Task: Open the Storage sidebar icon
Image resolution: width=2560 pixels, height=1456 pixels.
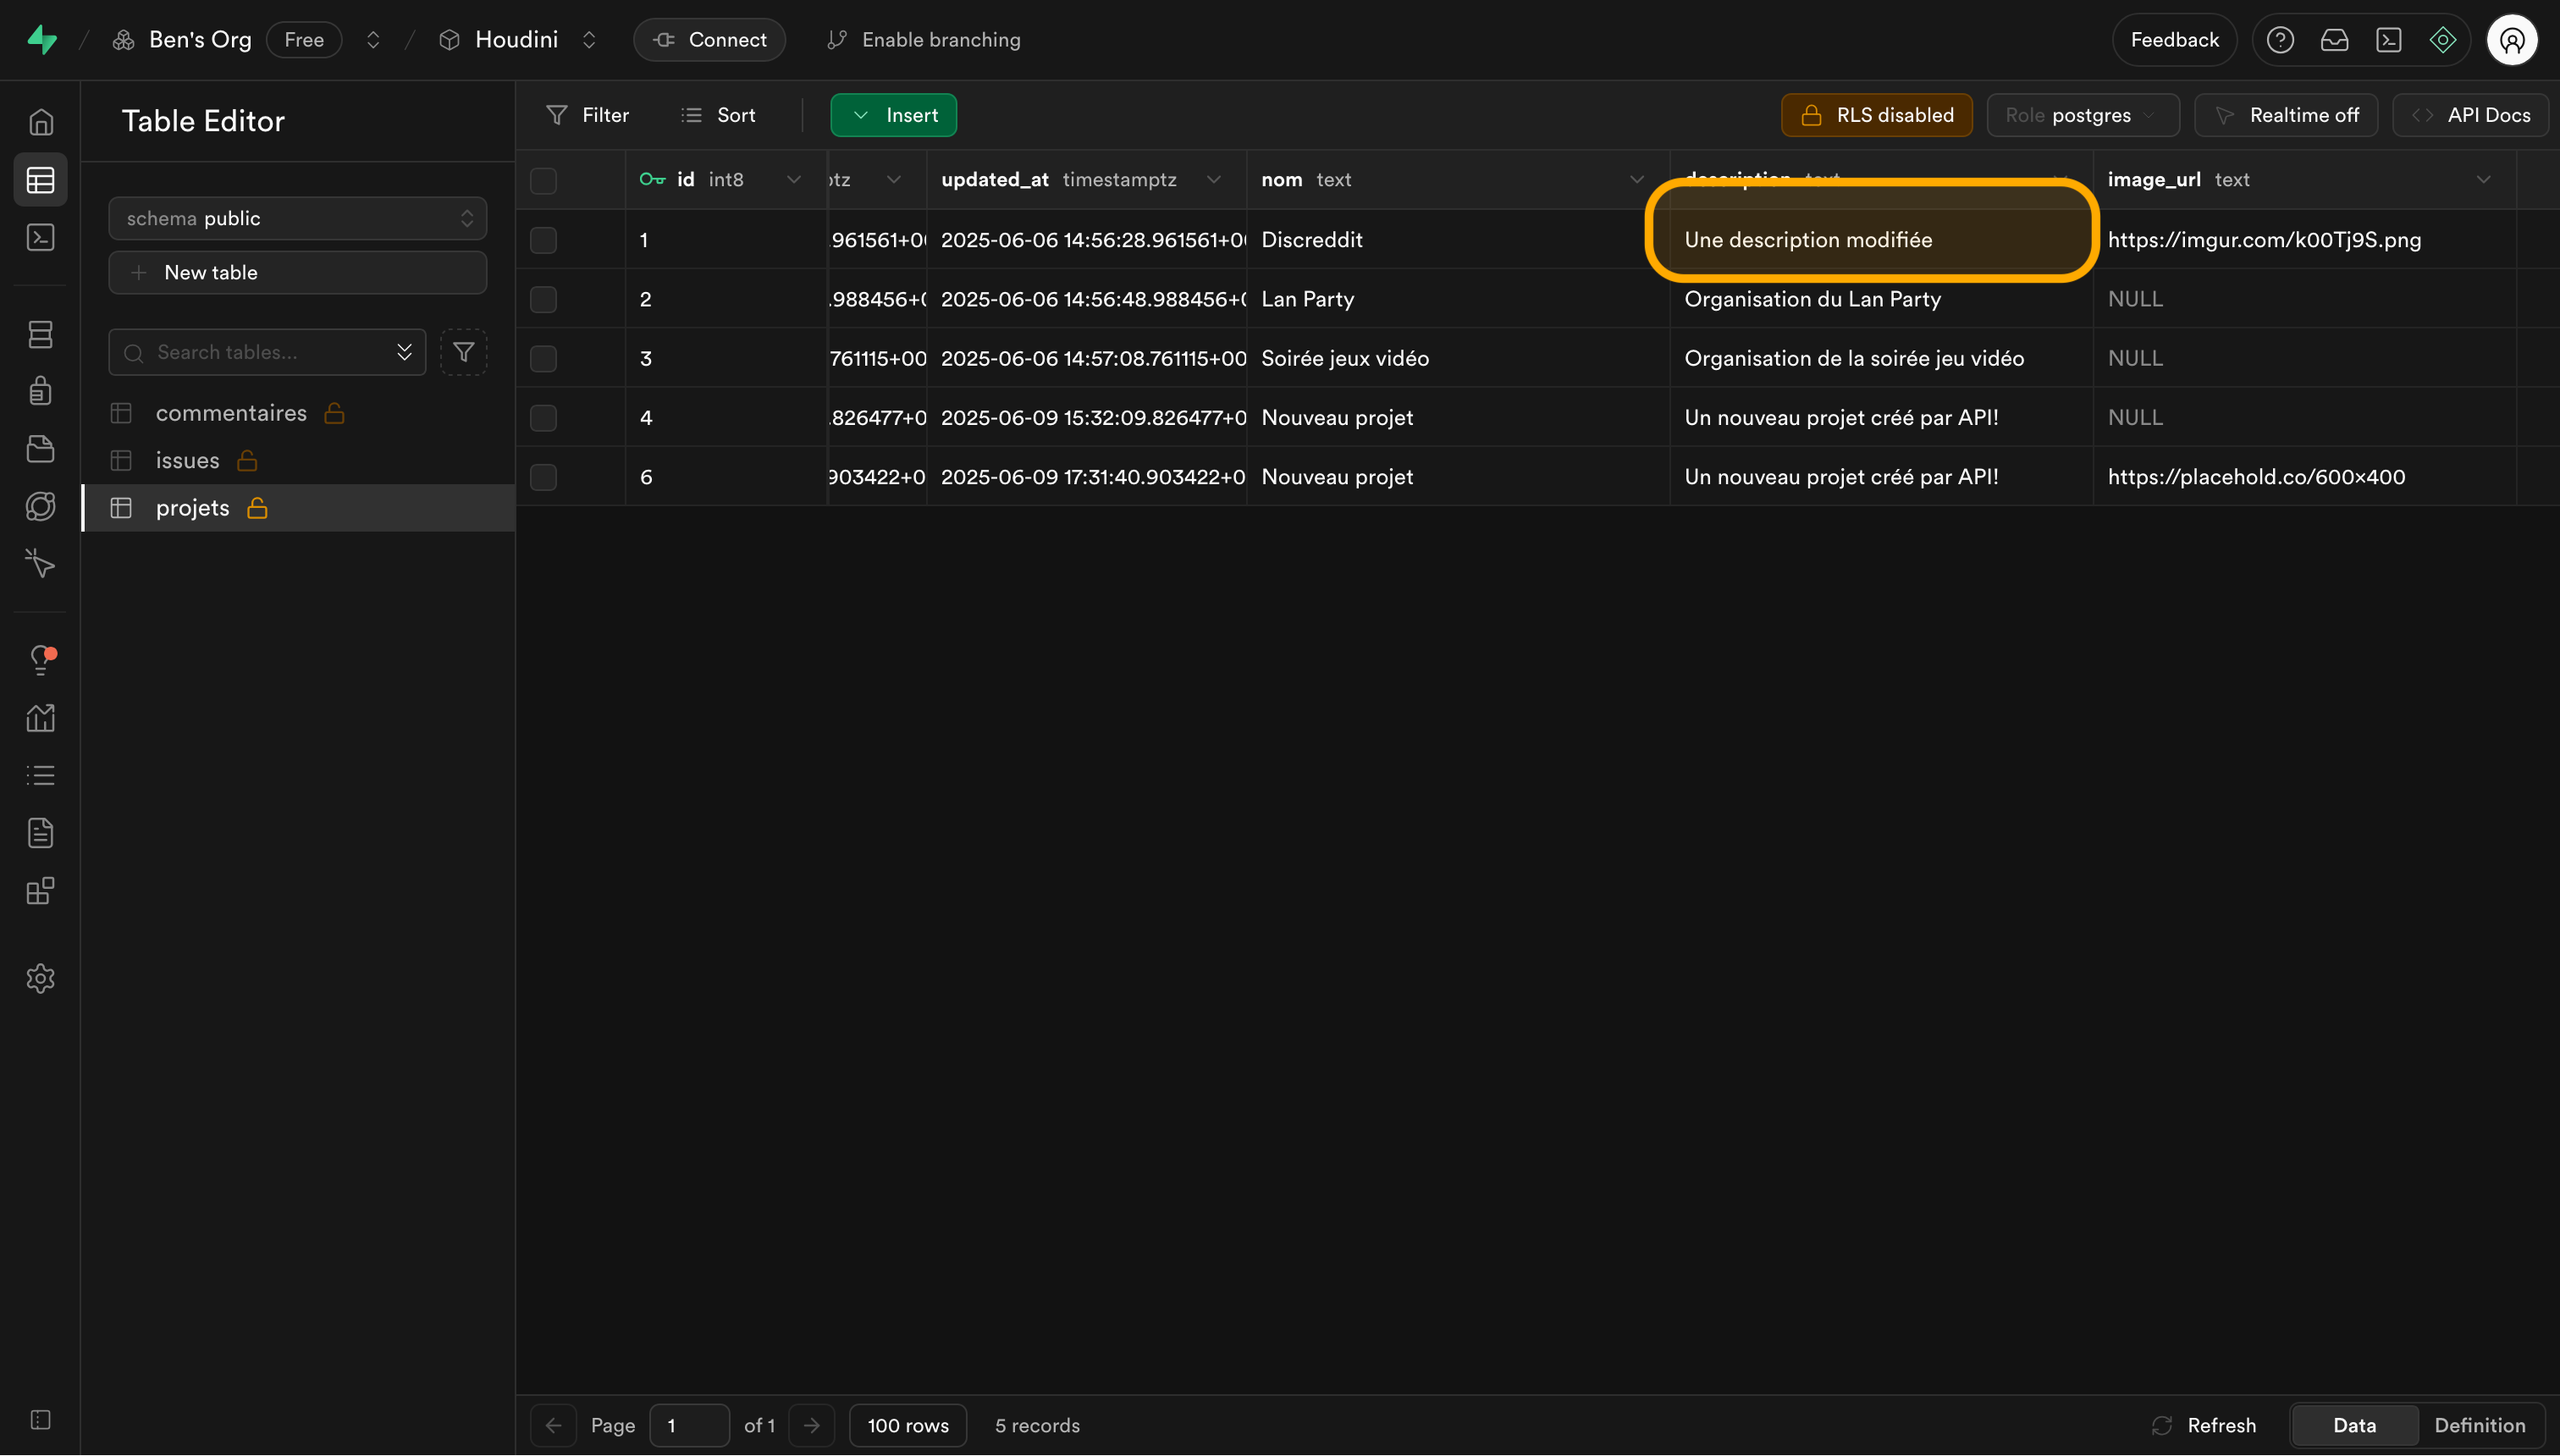Action: (x=40, y=449)
